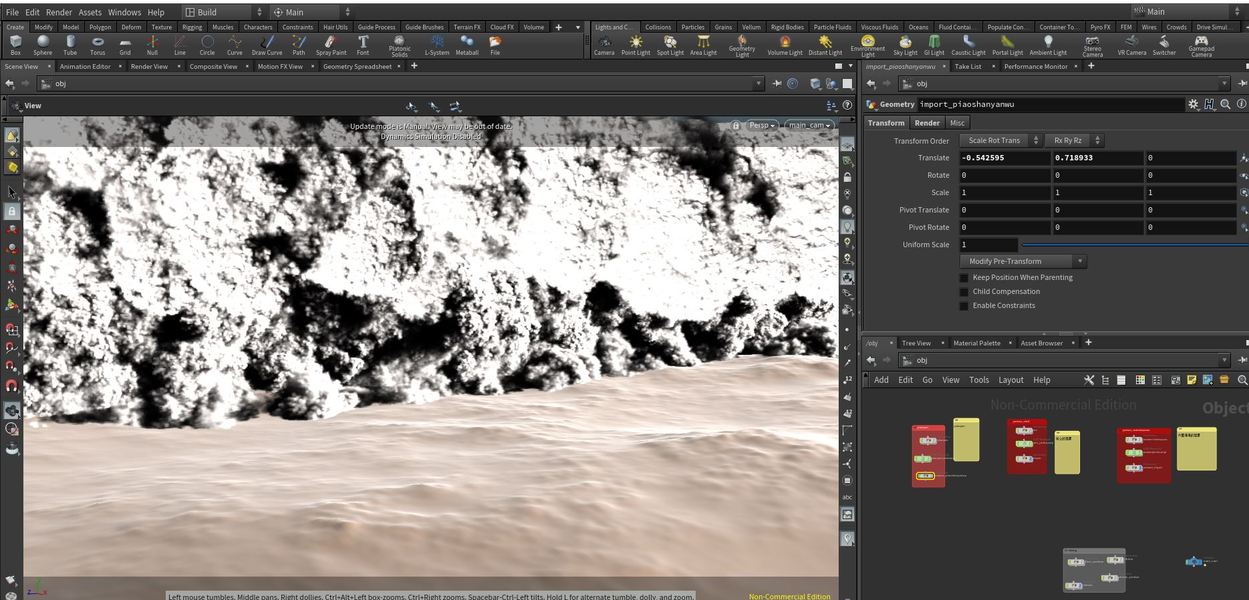Image resolution: width=1249 pixels, height=600 pixels.
Task: Click the Torus shelf tool
Action: (x=97, y=44)
